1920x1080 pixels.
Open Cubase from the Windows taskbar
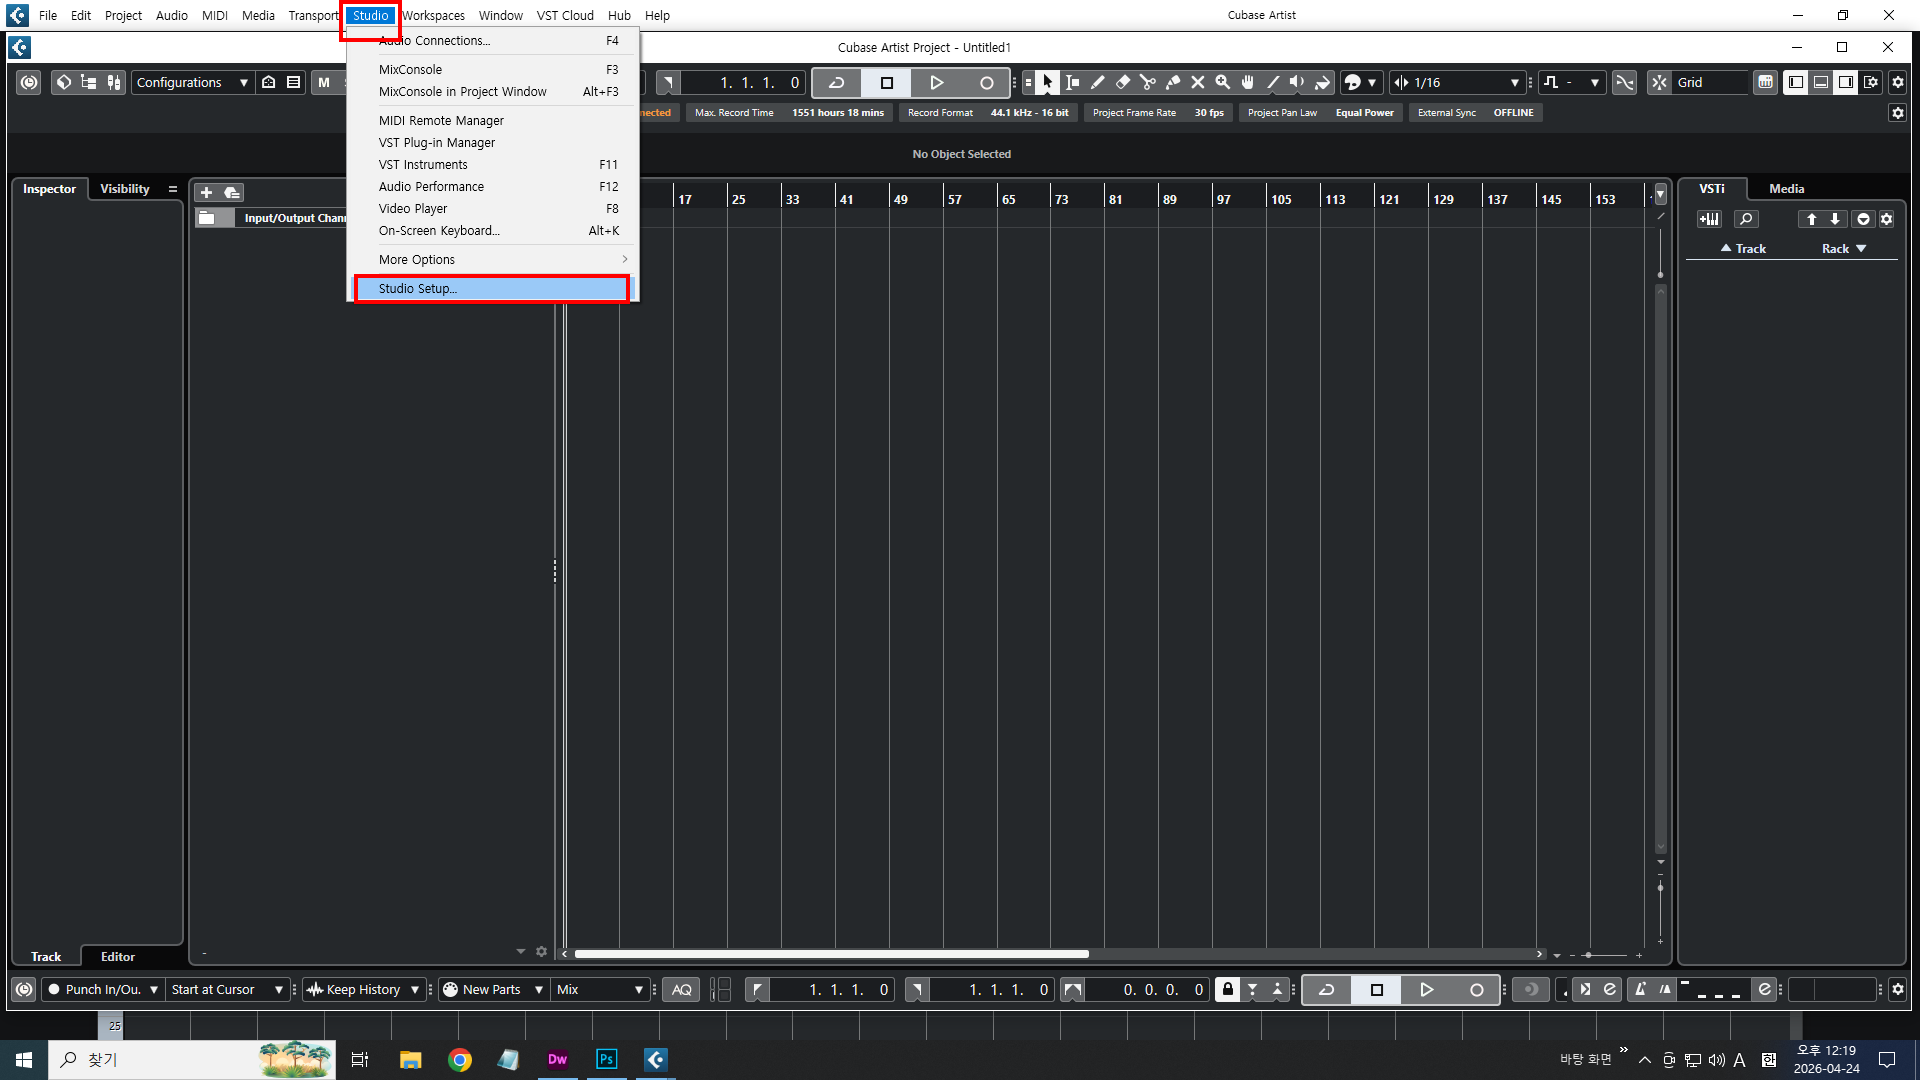(655, 1059)
